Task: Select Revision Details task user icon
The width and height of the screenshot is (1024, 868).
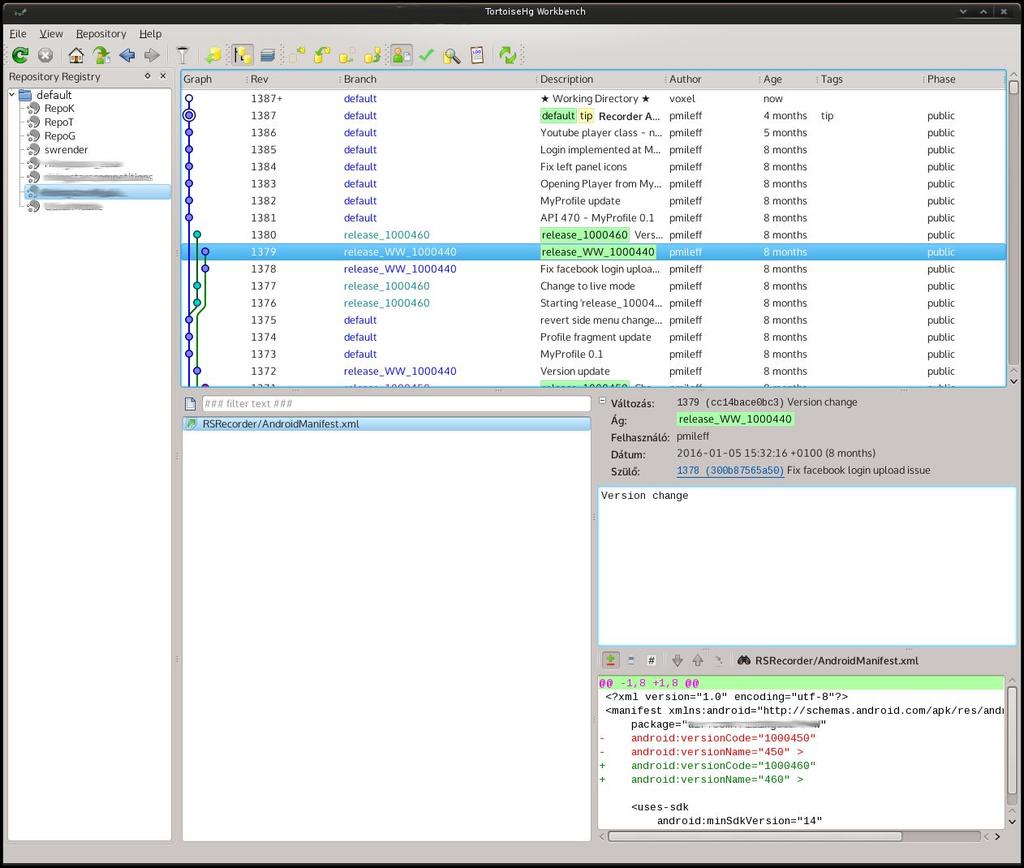Action: point(401,56)
